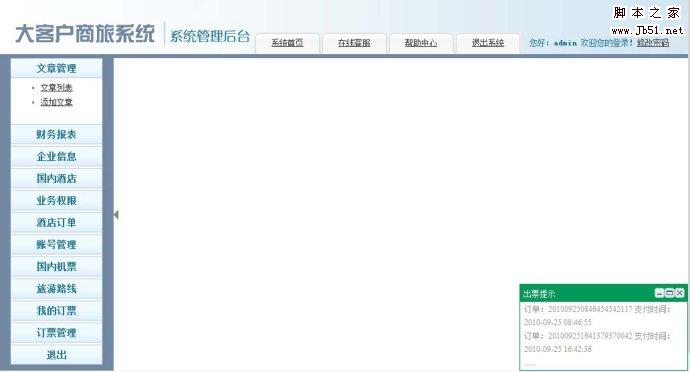Open the 文章列表 link
The image size is (690, 372).
(x=56, y=88)
